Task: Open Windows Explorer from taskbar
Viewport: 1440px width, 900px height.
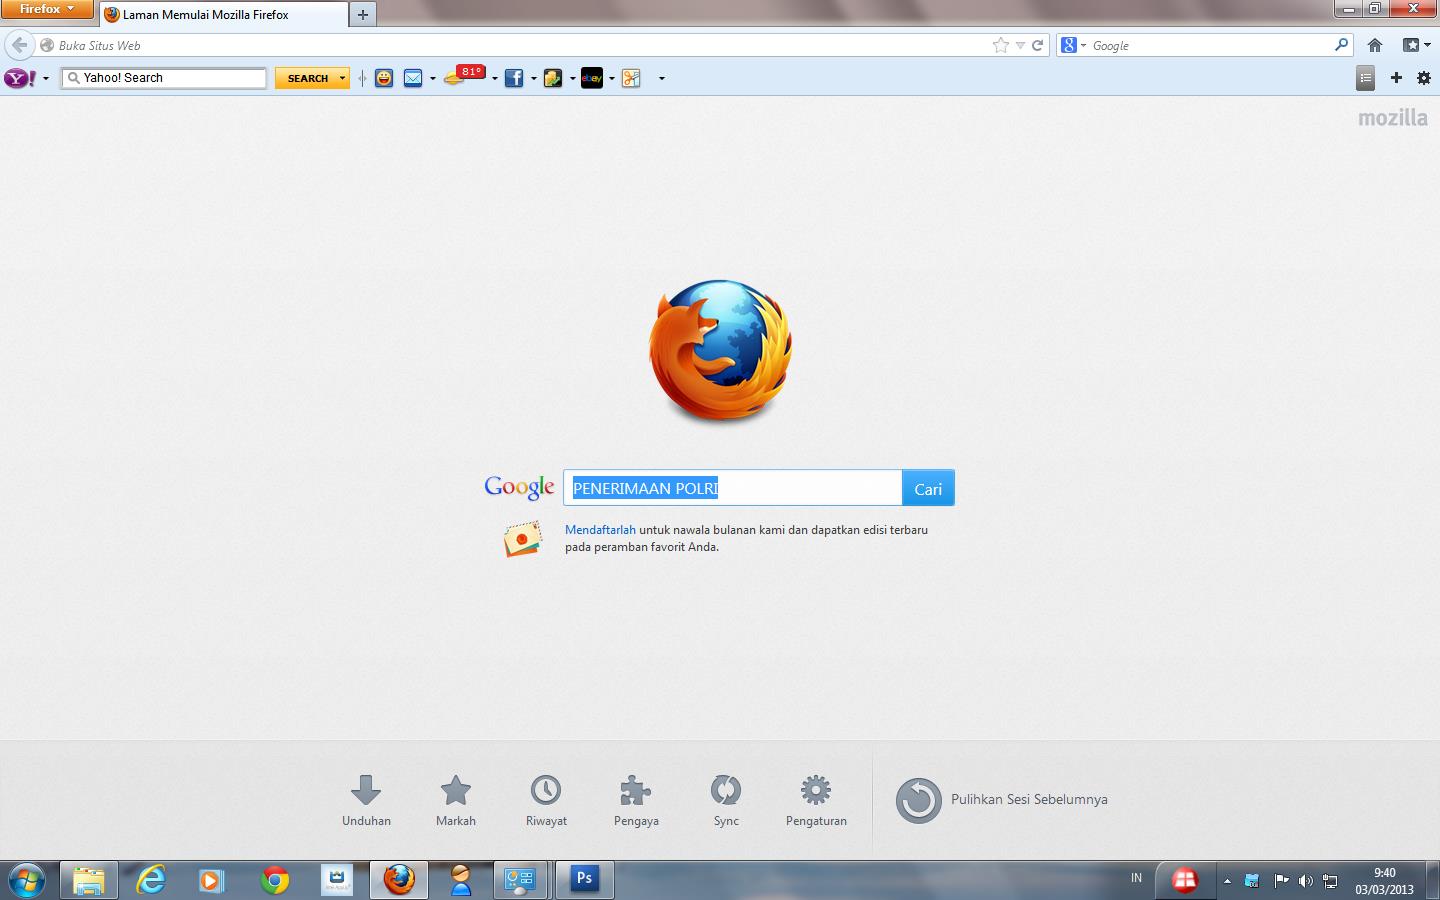Action: (x=89, y=880)
